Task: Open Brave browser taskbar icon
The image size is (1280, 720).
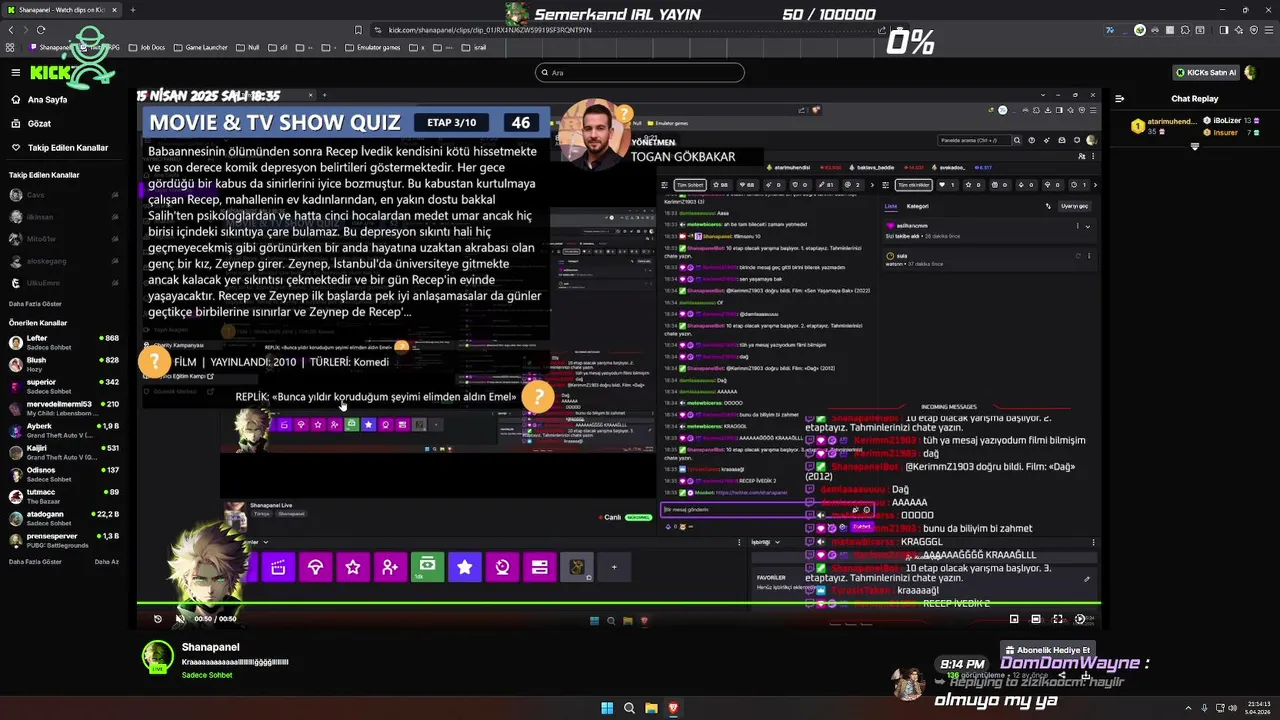Action: (673, 708)
